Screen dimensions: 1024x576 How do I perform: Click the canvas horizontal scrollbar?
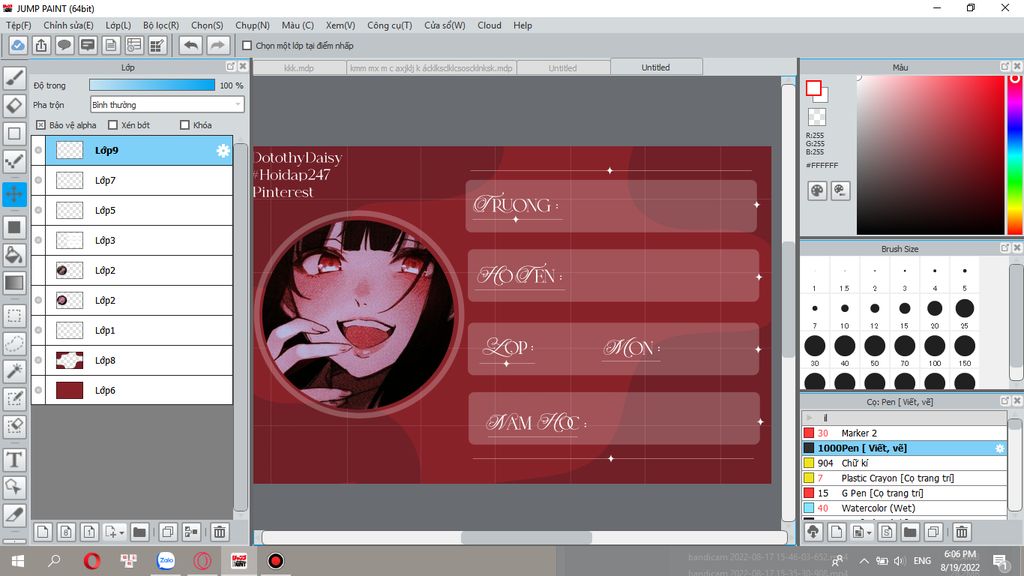(x=526, y=537)
